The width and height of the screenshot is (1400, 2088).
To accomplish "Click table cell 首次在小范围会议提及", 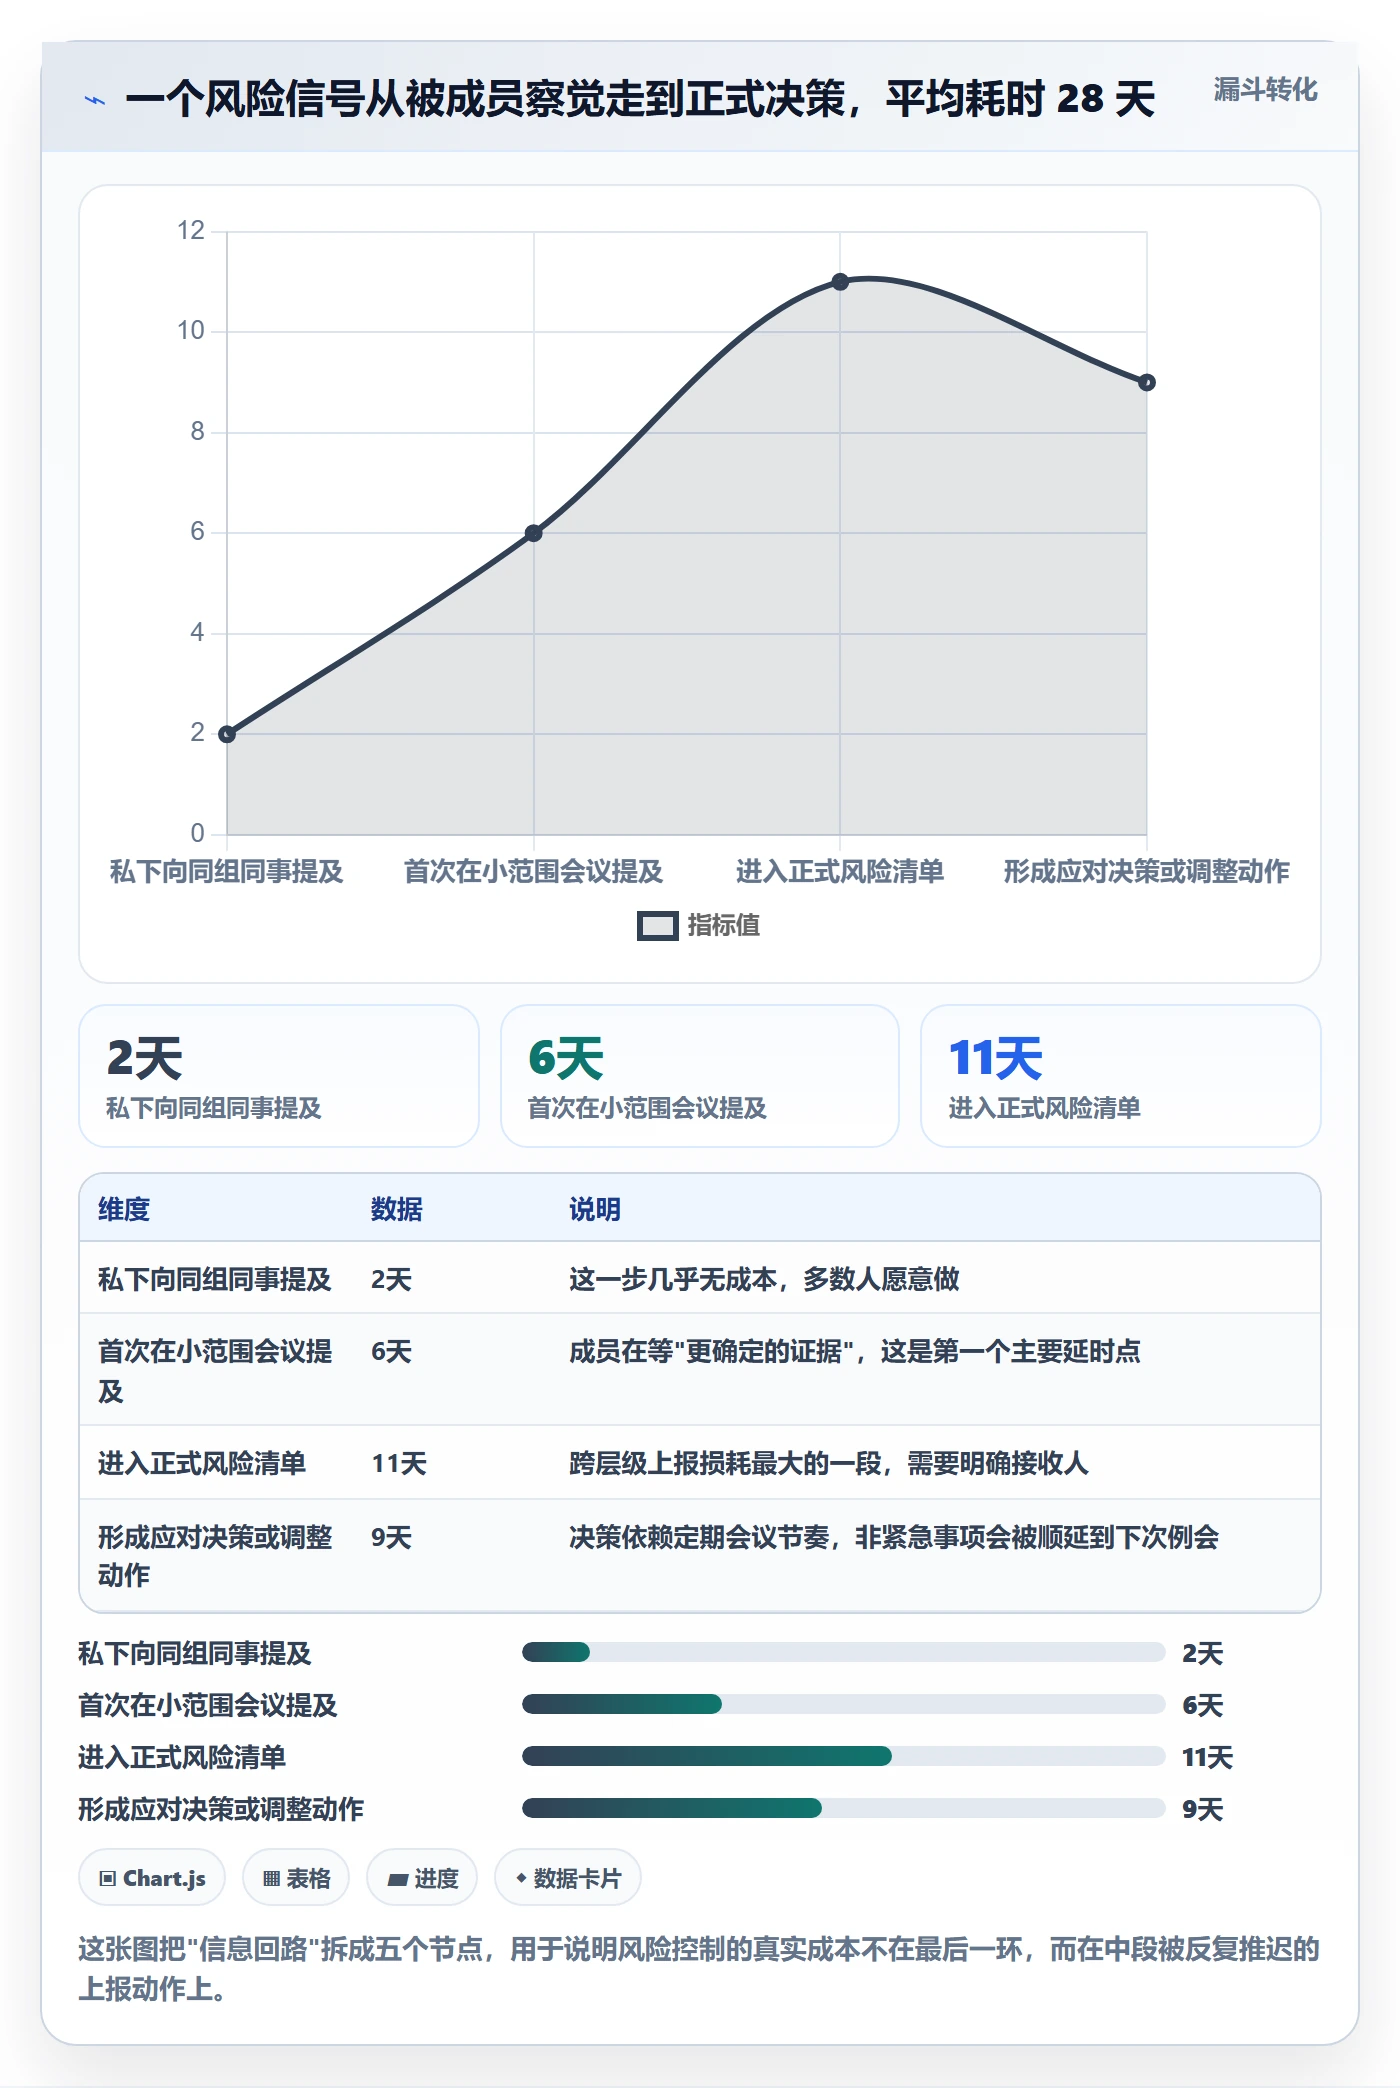I will pyautogui.click(x=214, y=1371).
